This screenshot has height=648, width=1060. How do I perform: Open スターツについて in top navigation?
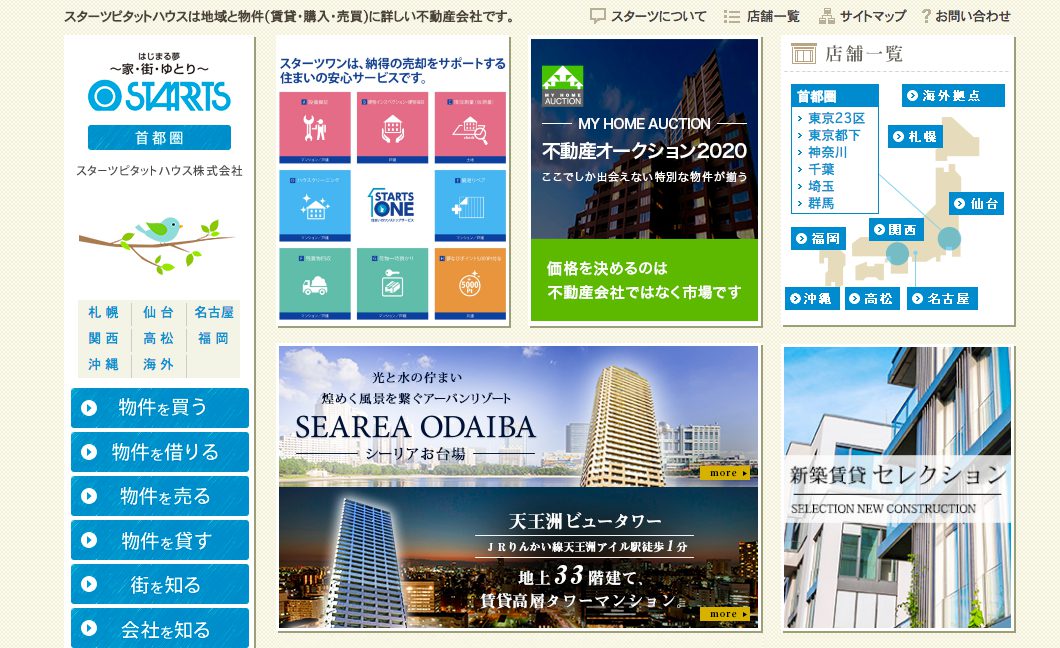648,16
